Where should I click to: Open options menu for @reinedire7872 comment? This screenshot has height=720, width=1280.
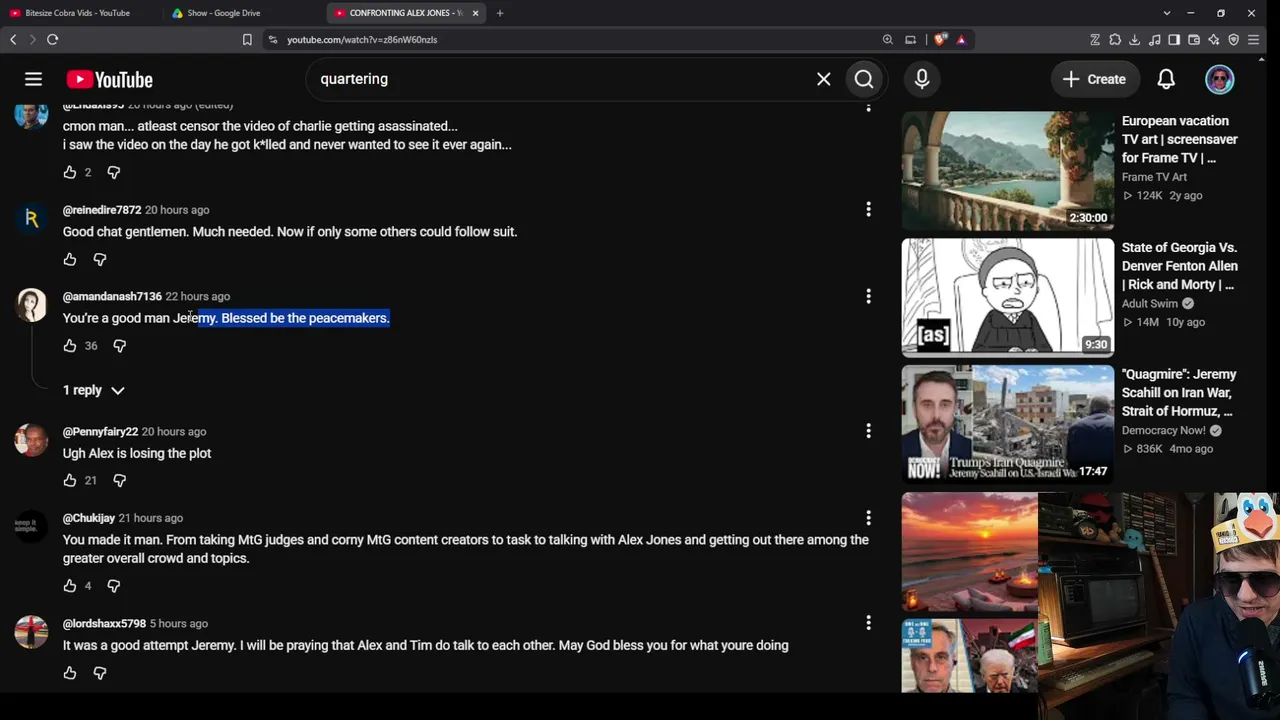coord(868,209)
